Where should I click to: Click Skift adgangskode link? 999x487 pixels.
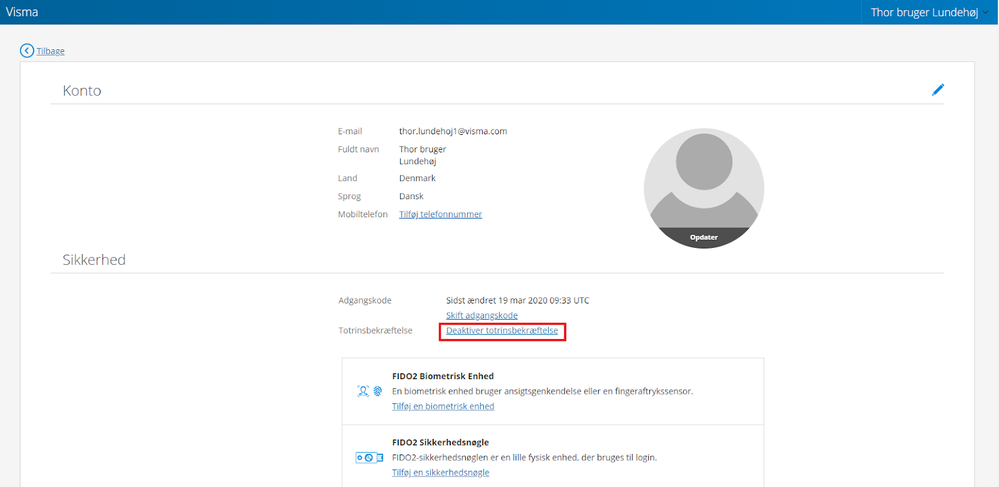pos(482,316)
